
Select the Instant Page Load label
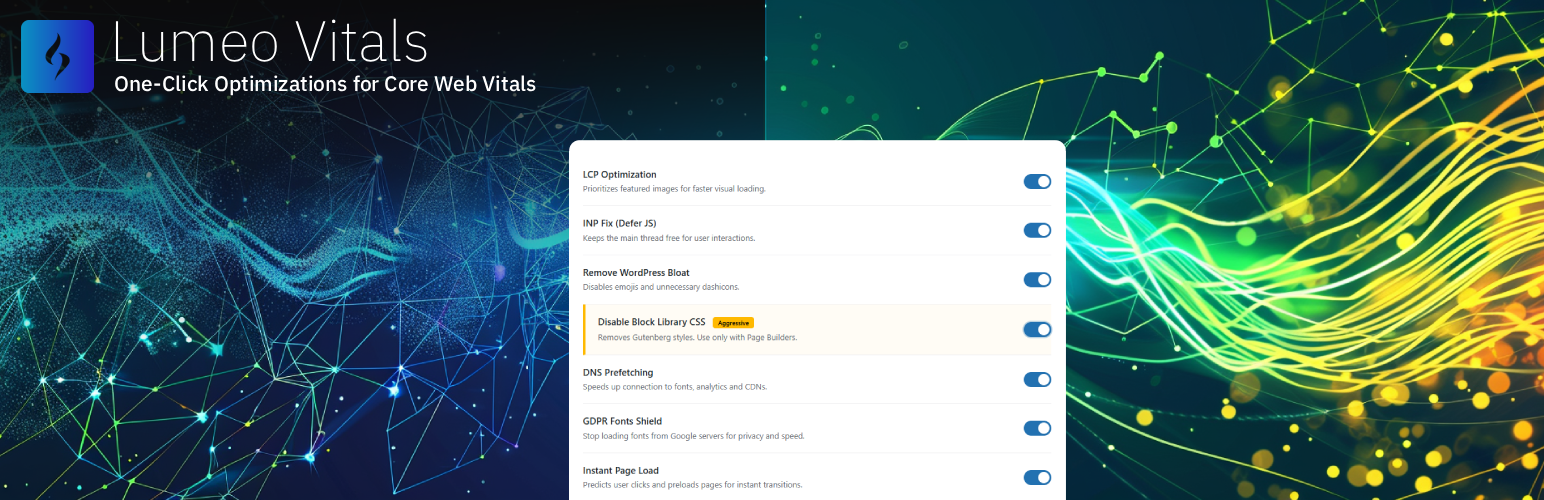621,471
